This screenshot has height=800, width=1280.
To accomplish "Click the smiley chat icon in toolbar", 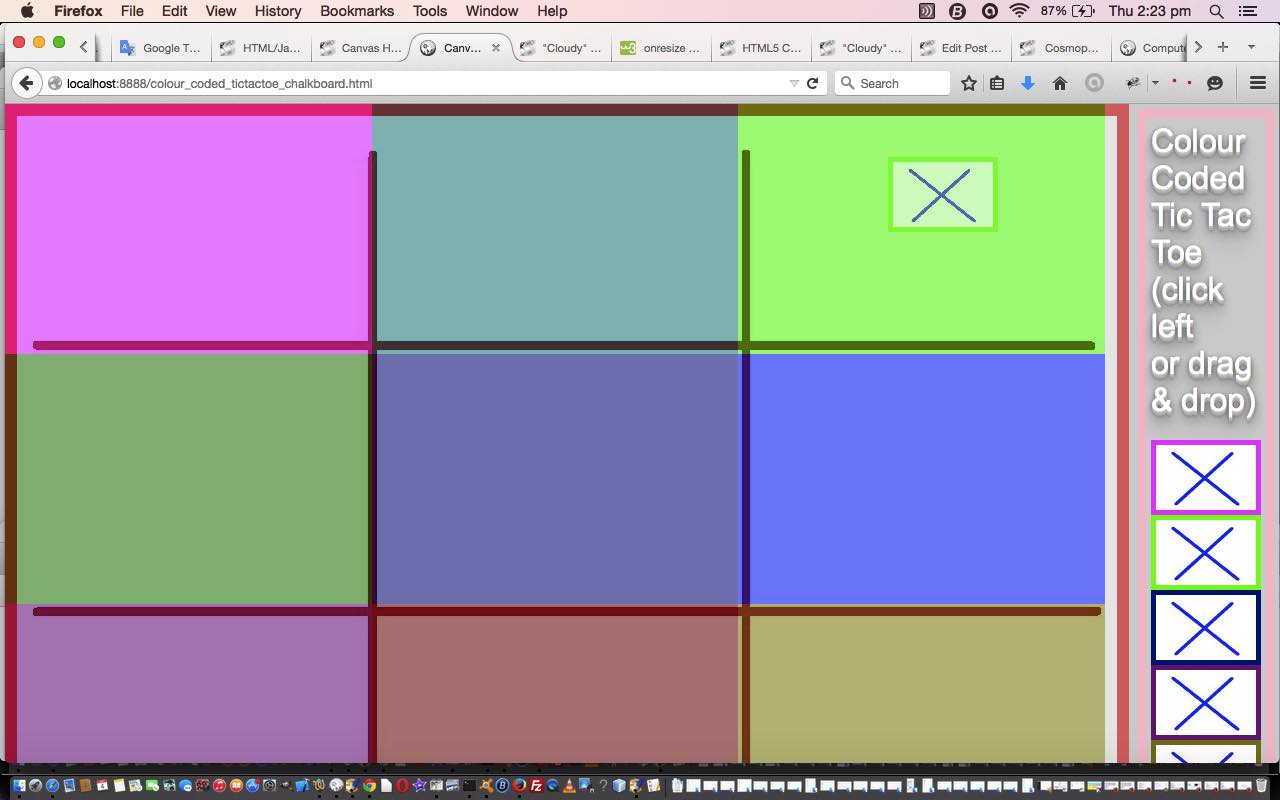I will pos(1215,83).
